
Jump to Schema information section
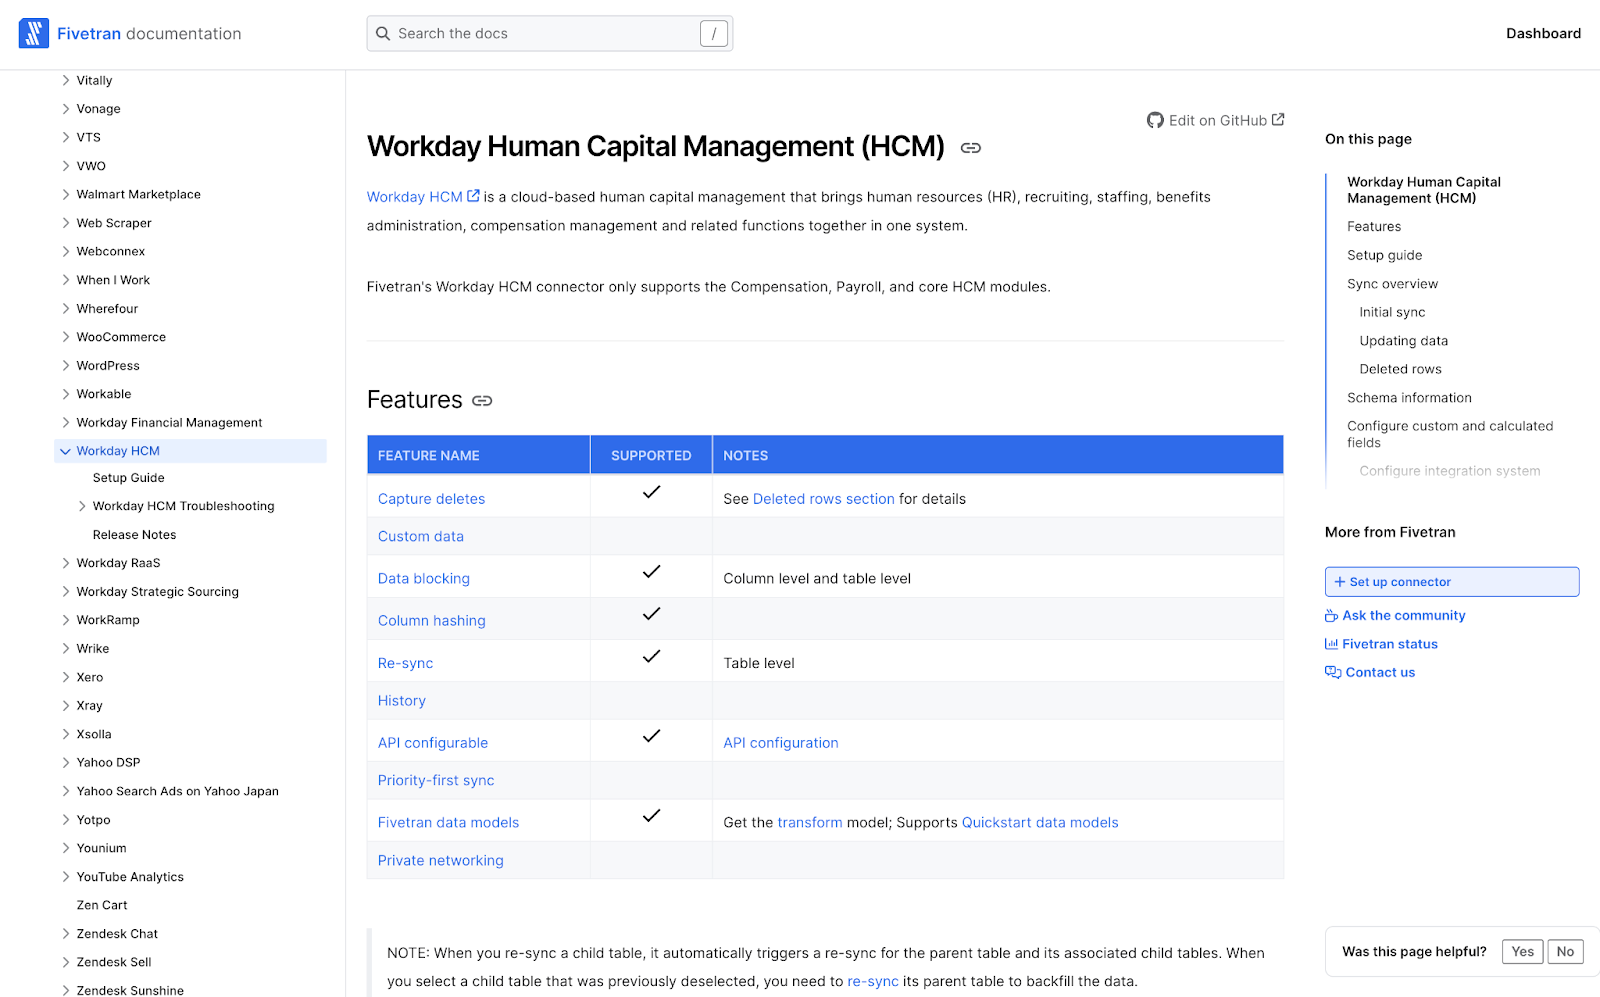(1409, 398)
